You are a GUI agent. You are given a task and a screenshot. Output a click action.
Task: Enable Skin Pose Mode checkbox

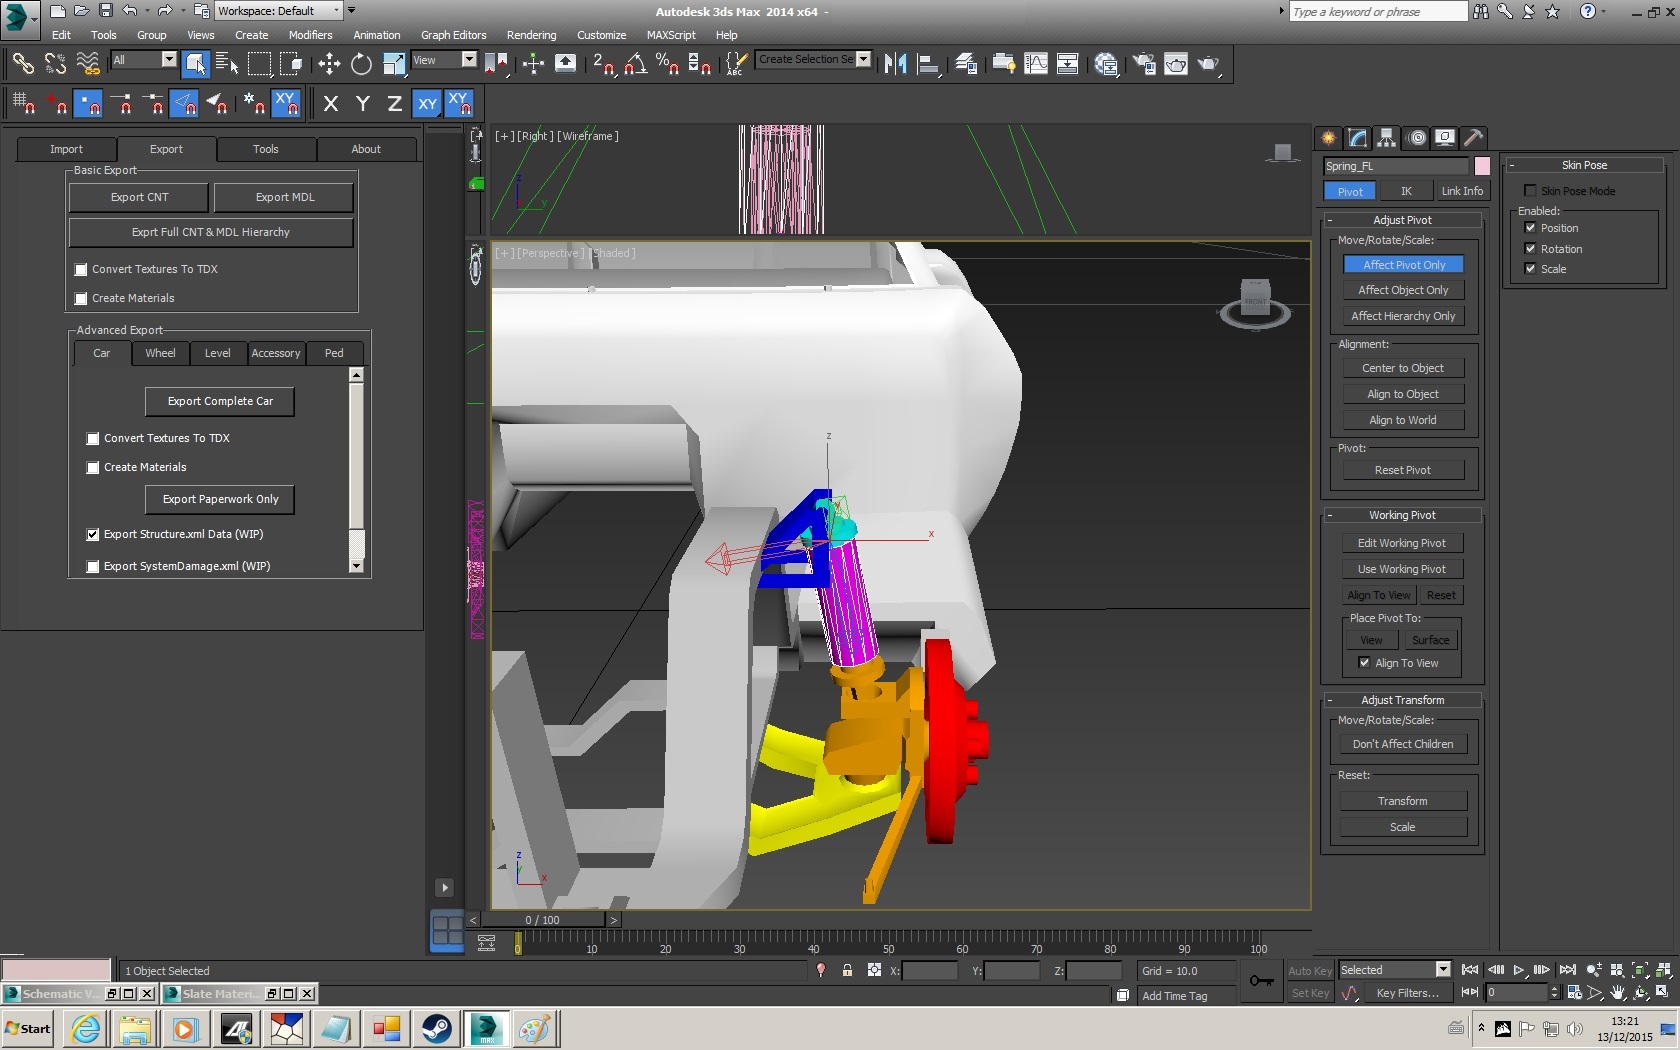(1530, 191)
